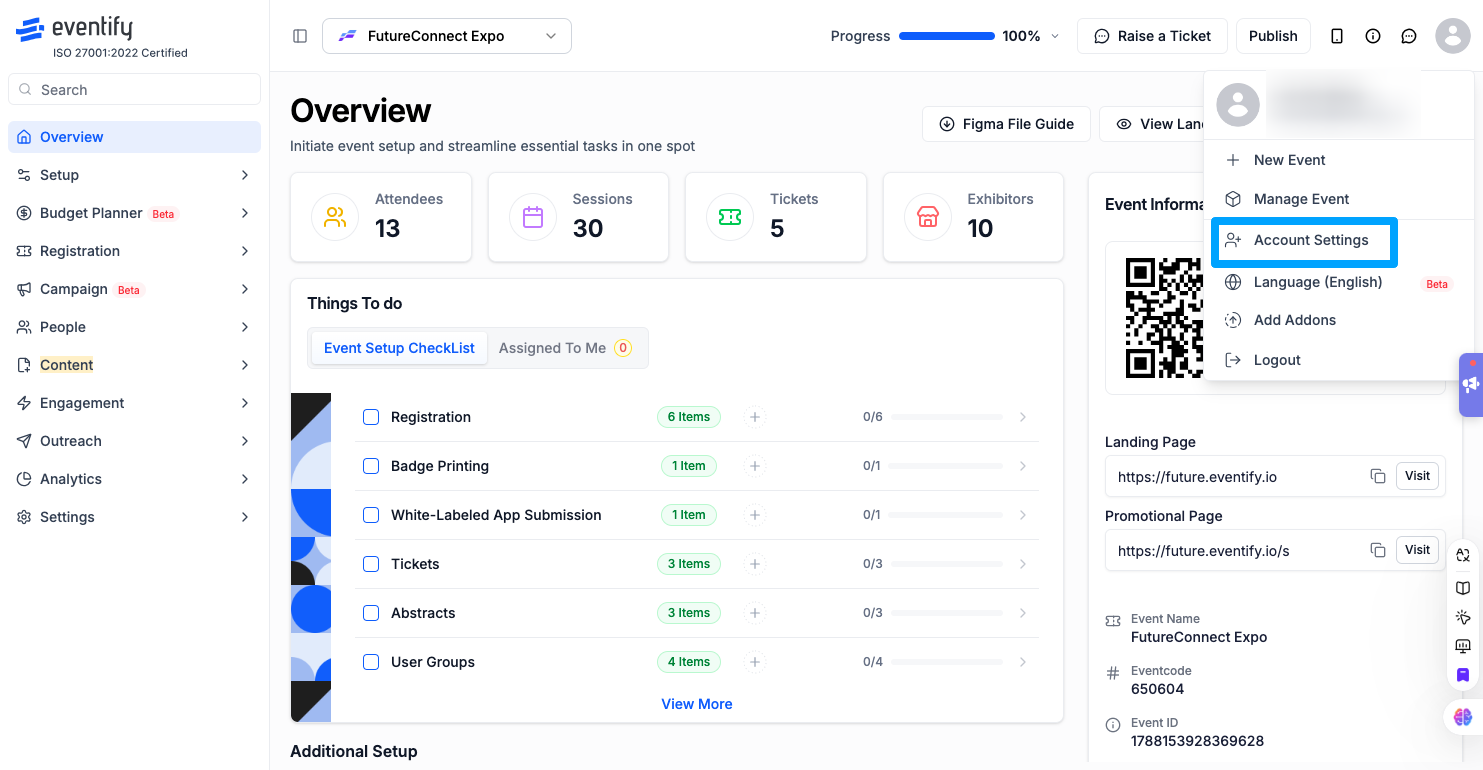Open the Figma File Guide button

[1006, 124]
